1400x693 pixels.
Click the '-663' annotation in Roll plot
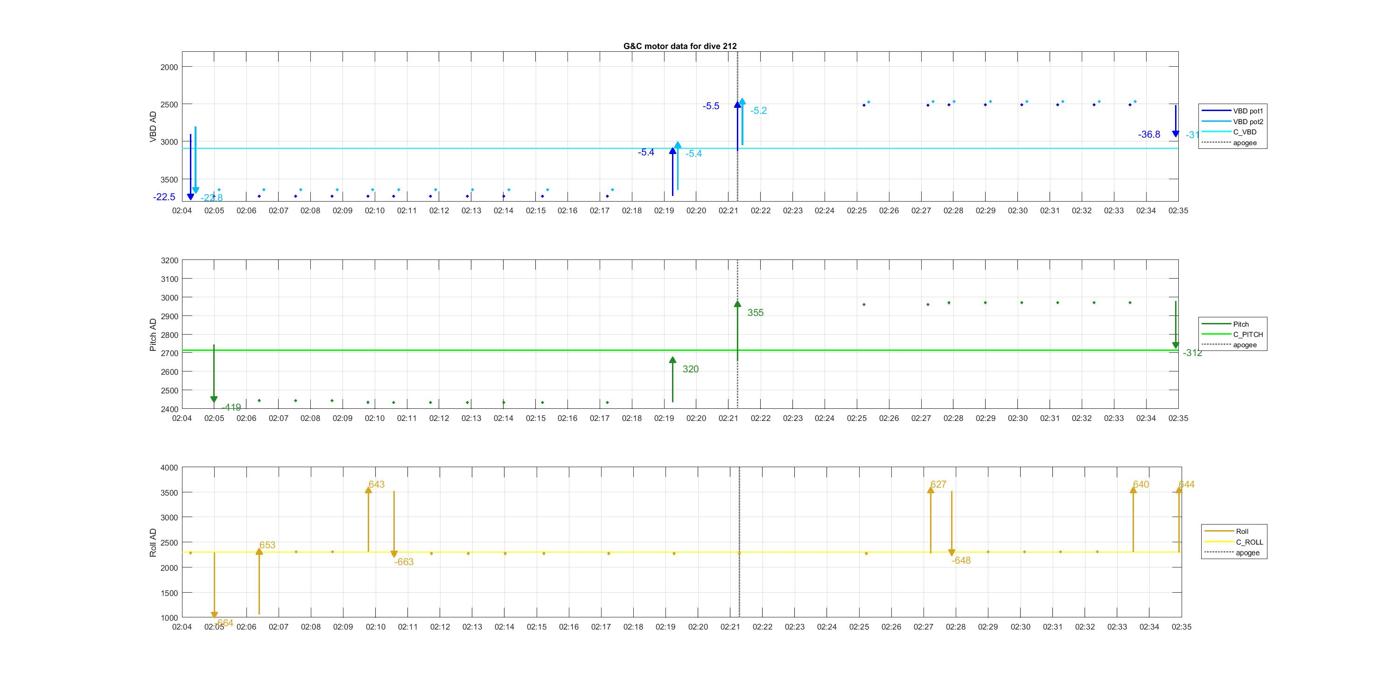pos(404,562)
